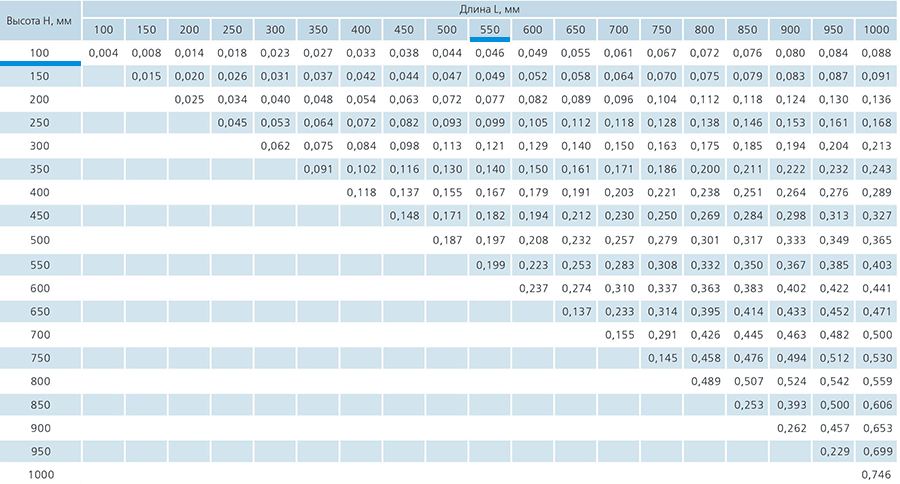This screenshot has width=900, height=484.
Task: Click value 0,136 in height row 200
Action: 876,99
